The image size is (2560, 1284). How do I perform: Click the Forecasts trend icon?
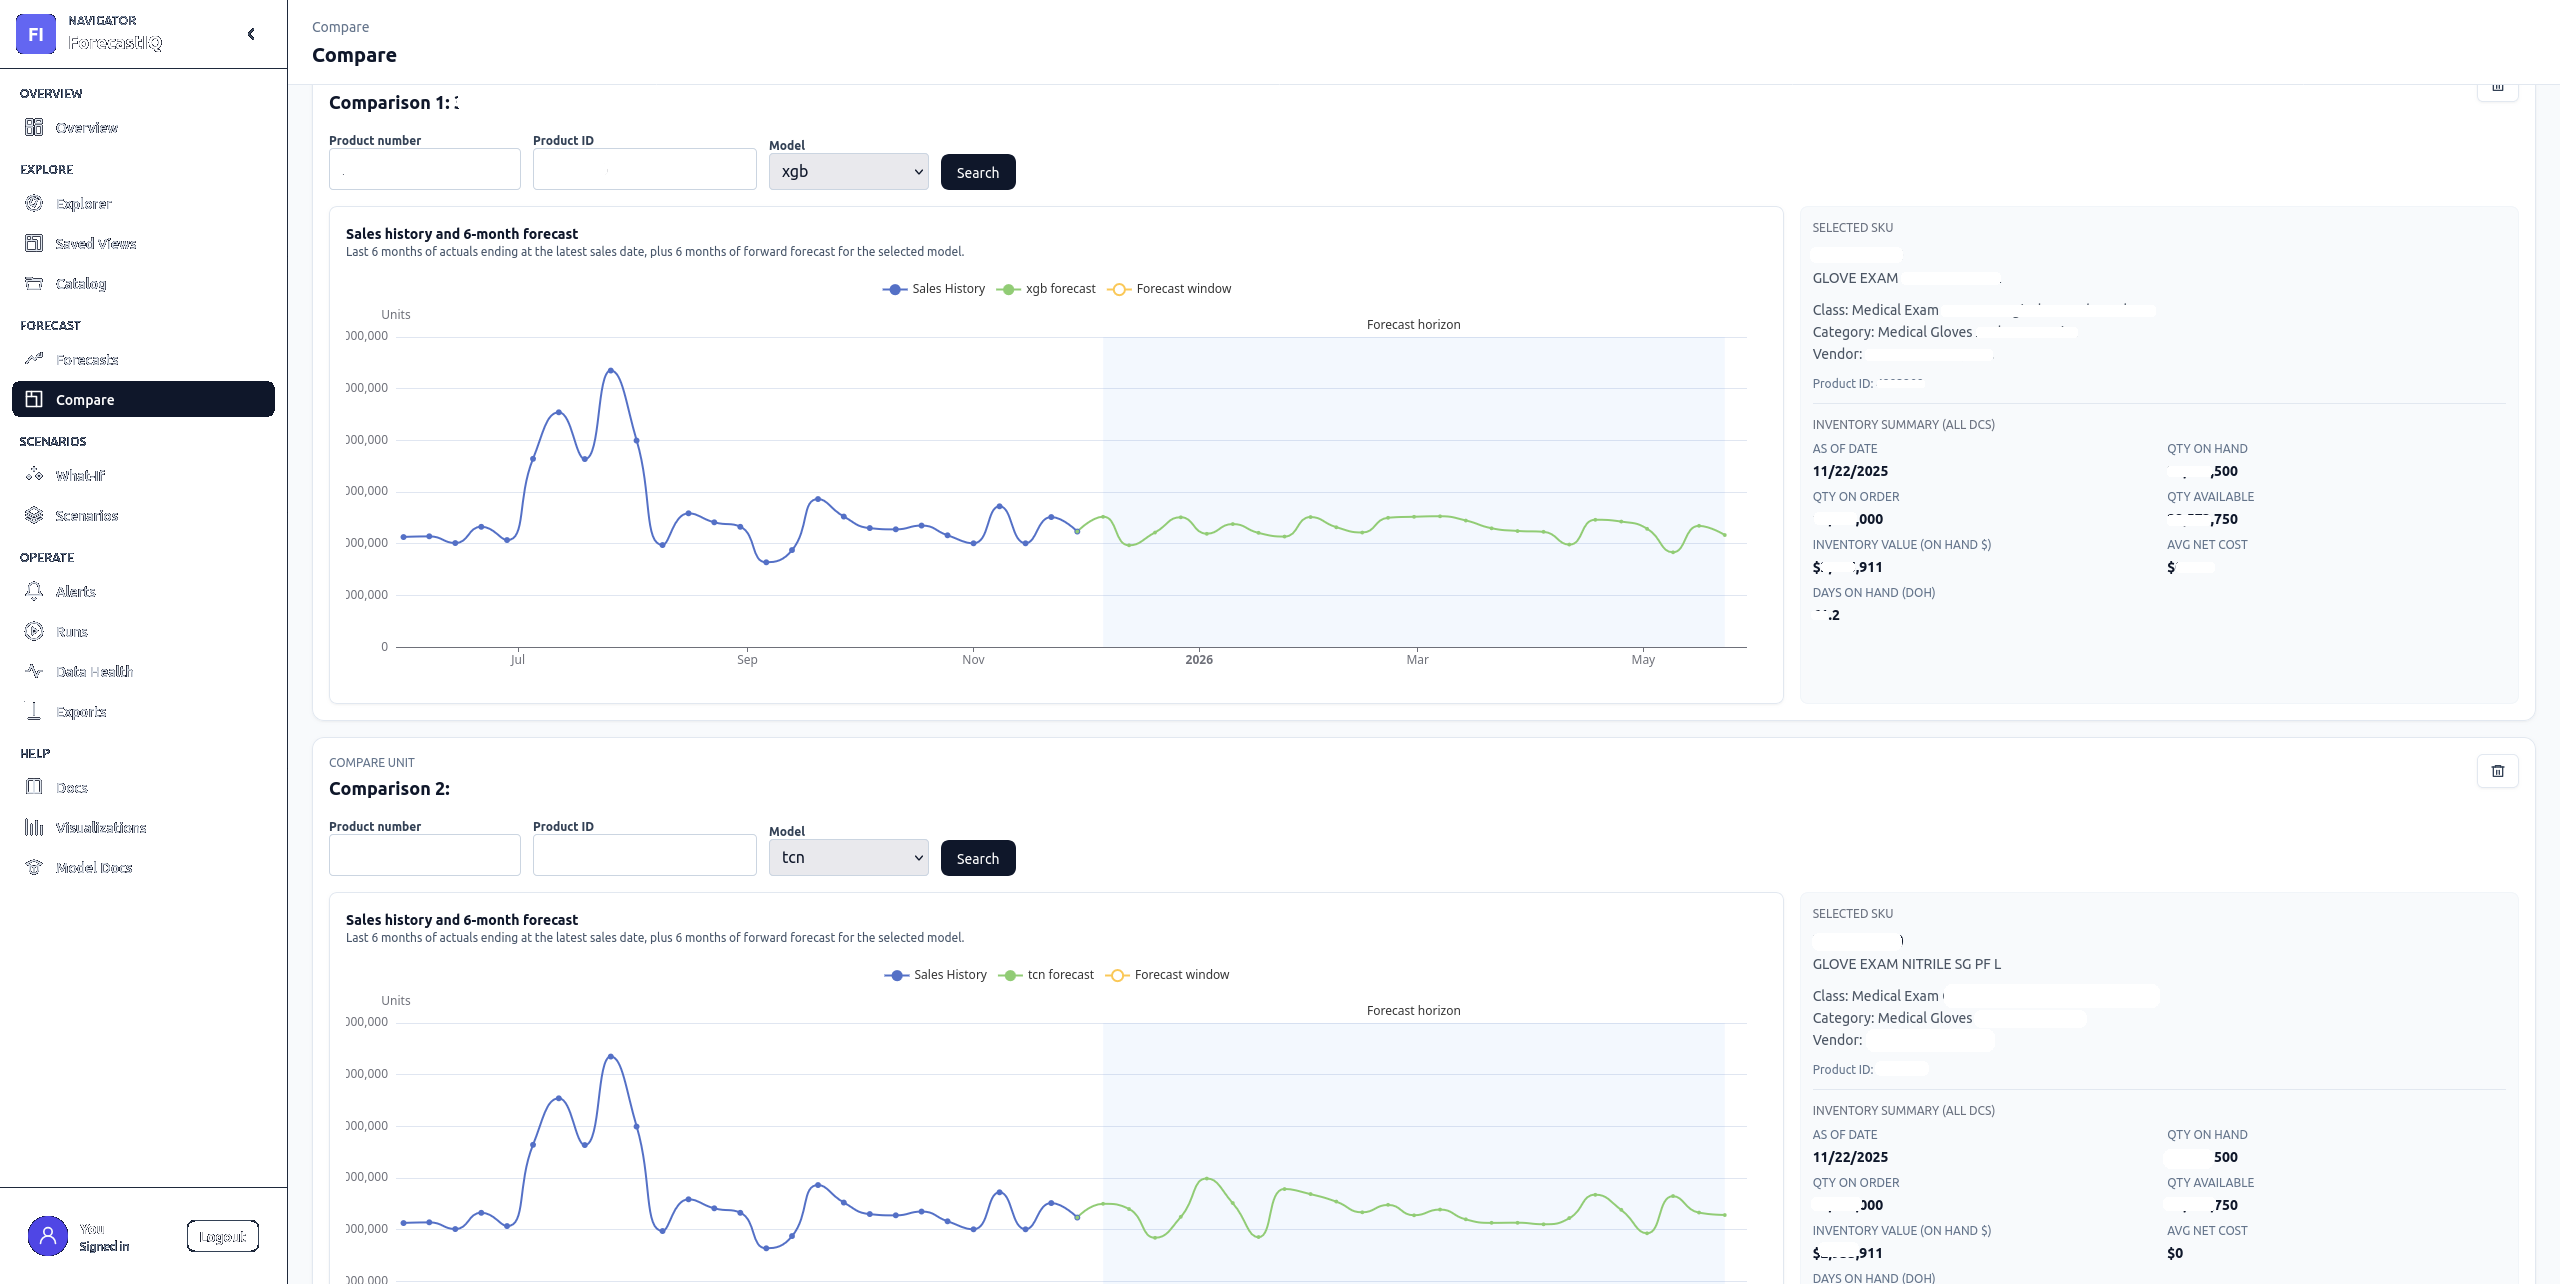(34, 359)
